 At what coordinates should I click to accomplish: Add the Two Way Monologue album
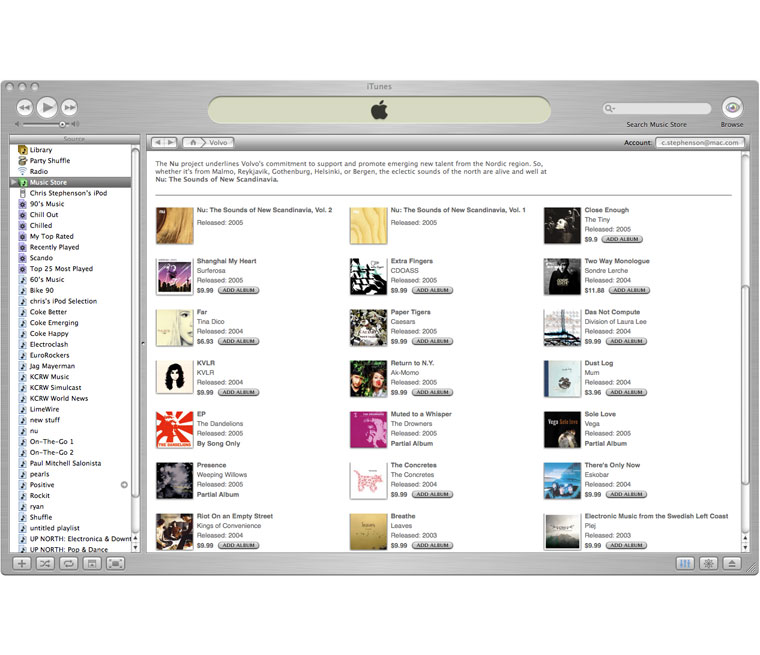[629, 290]
